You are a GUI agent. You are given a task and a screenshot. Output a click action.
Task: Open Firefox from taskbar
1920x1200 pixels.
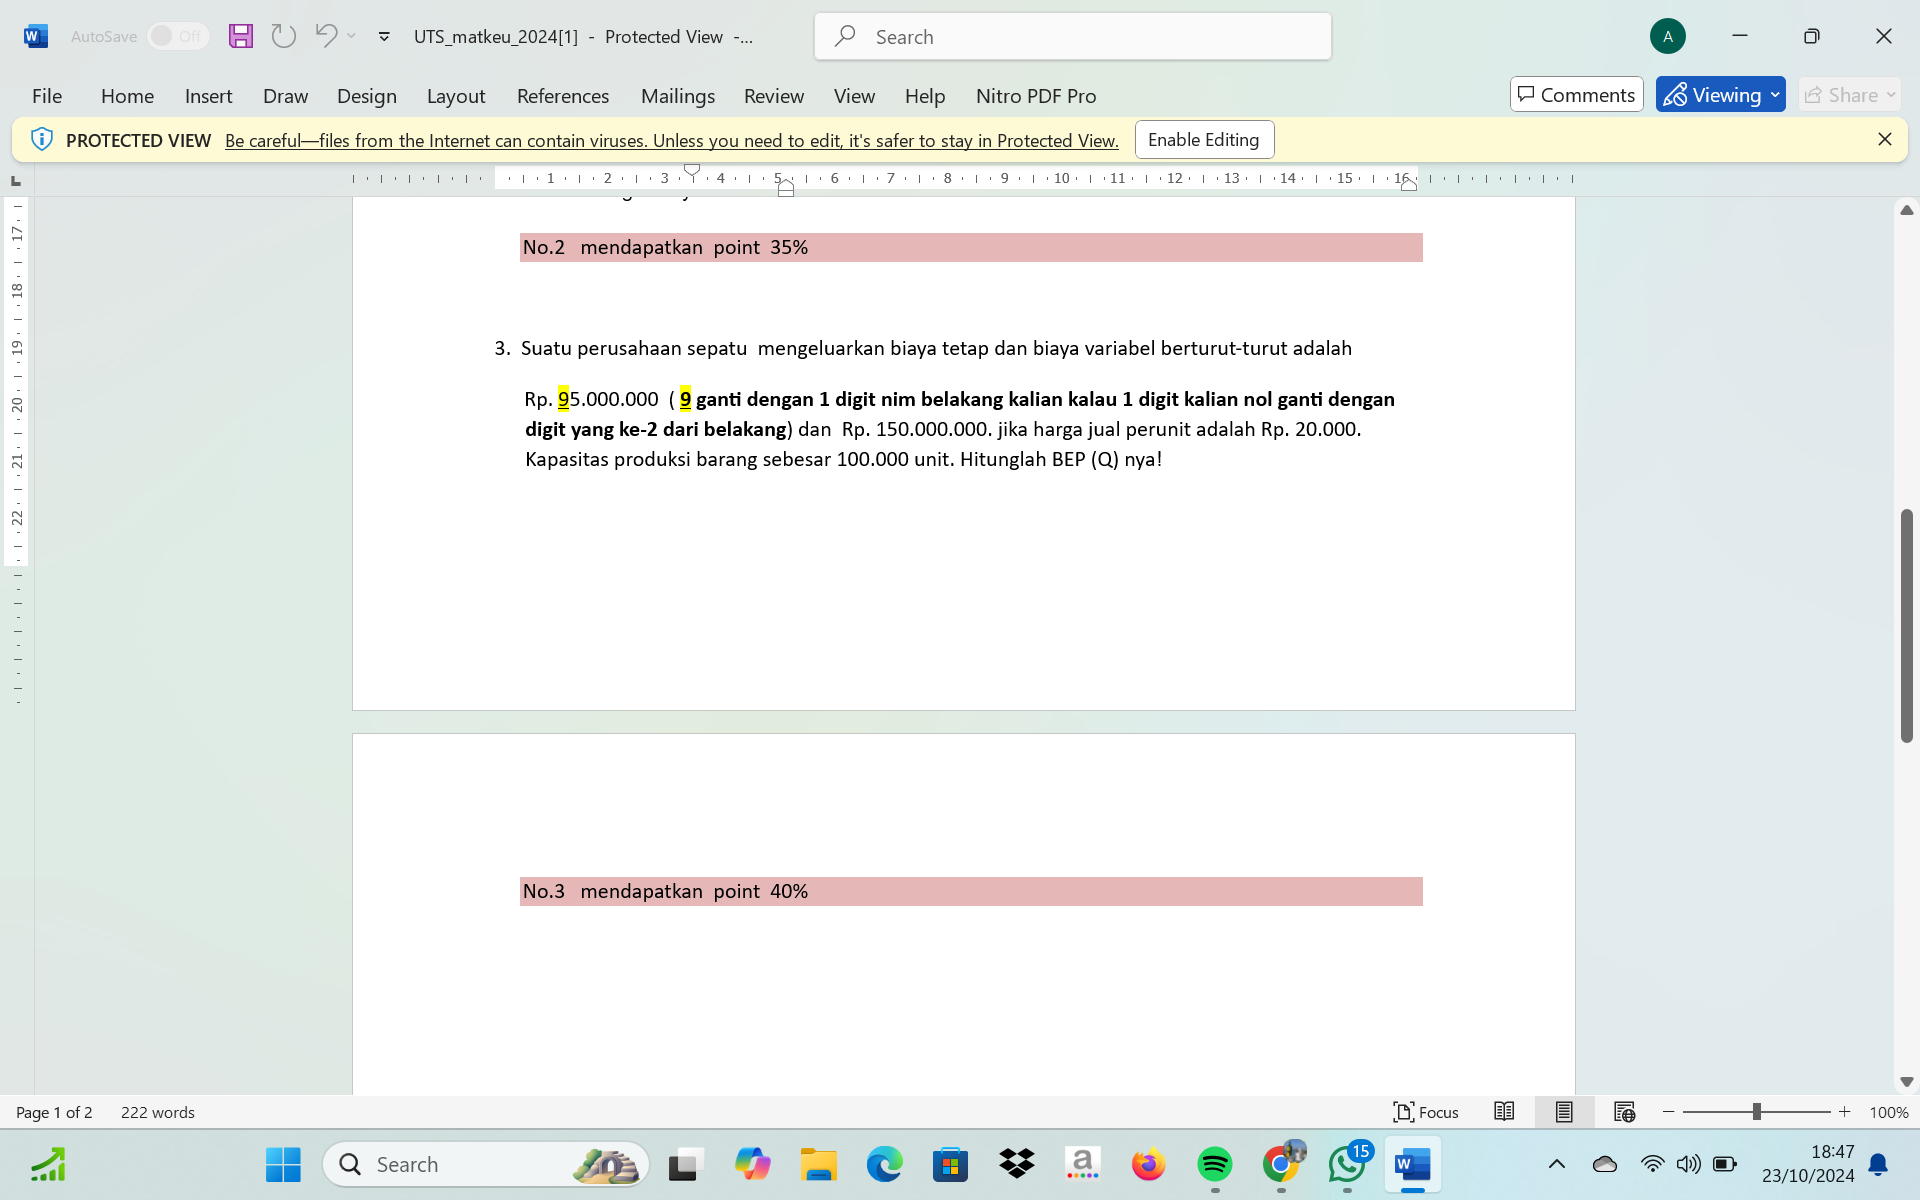tap(1149, 1164)
